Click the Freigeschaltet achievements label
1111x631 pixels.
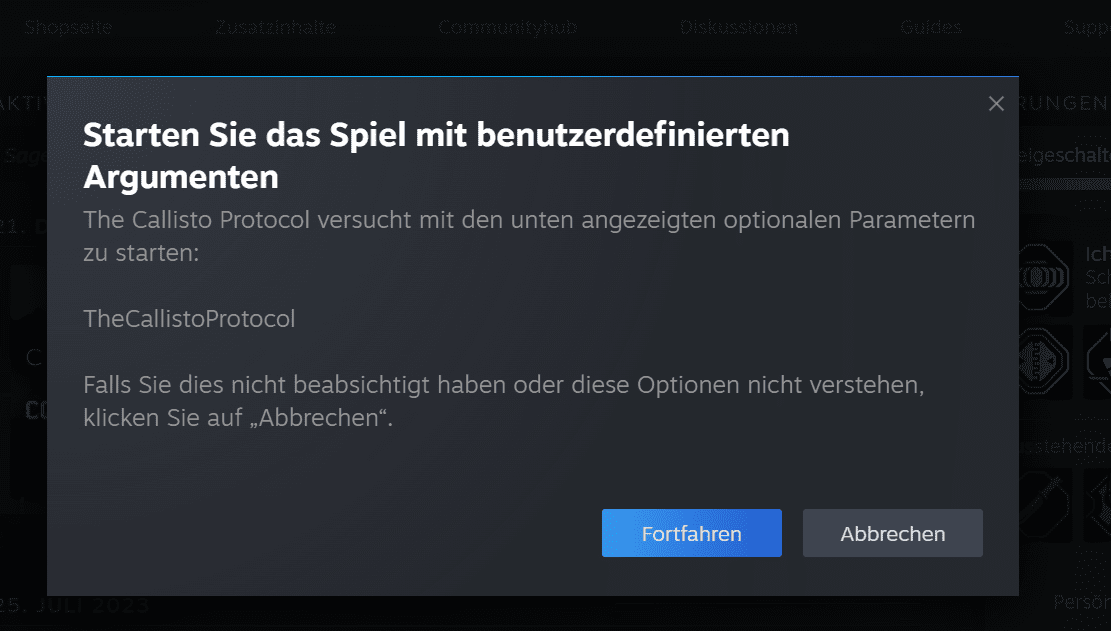coord(1065,155)
